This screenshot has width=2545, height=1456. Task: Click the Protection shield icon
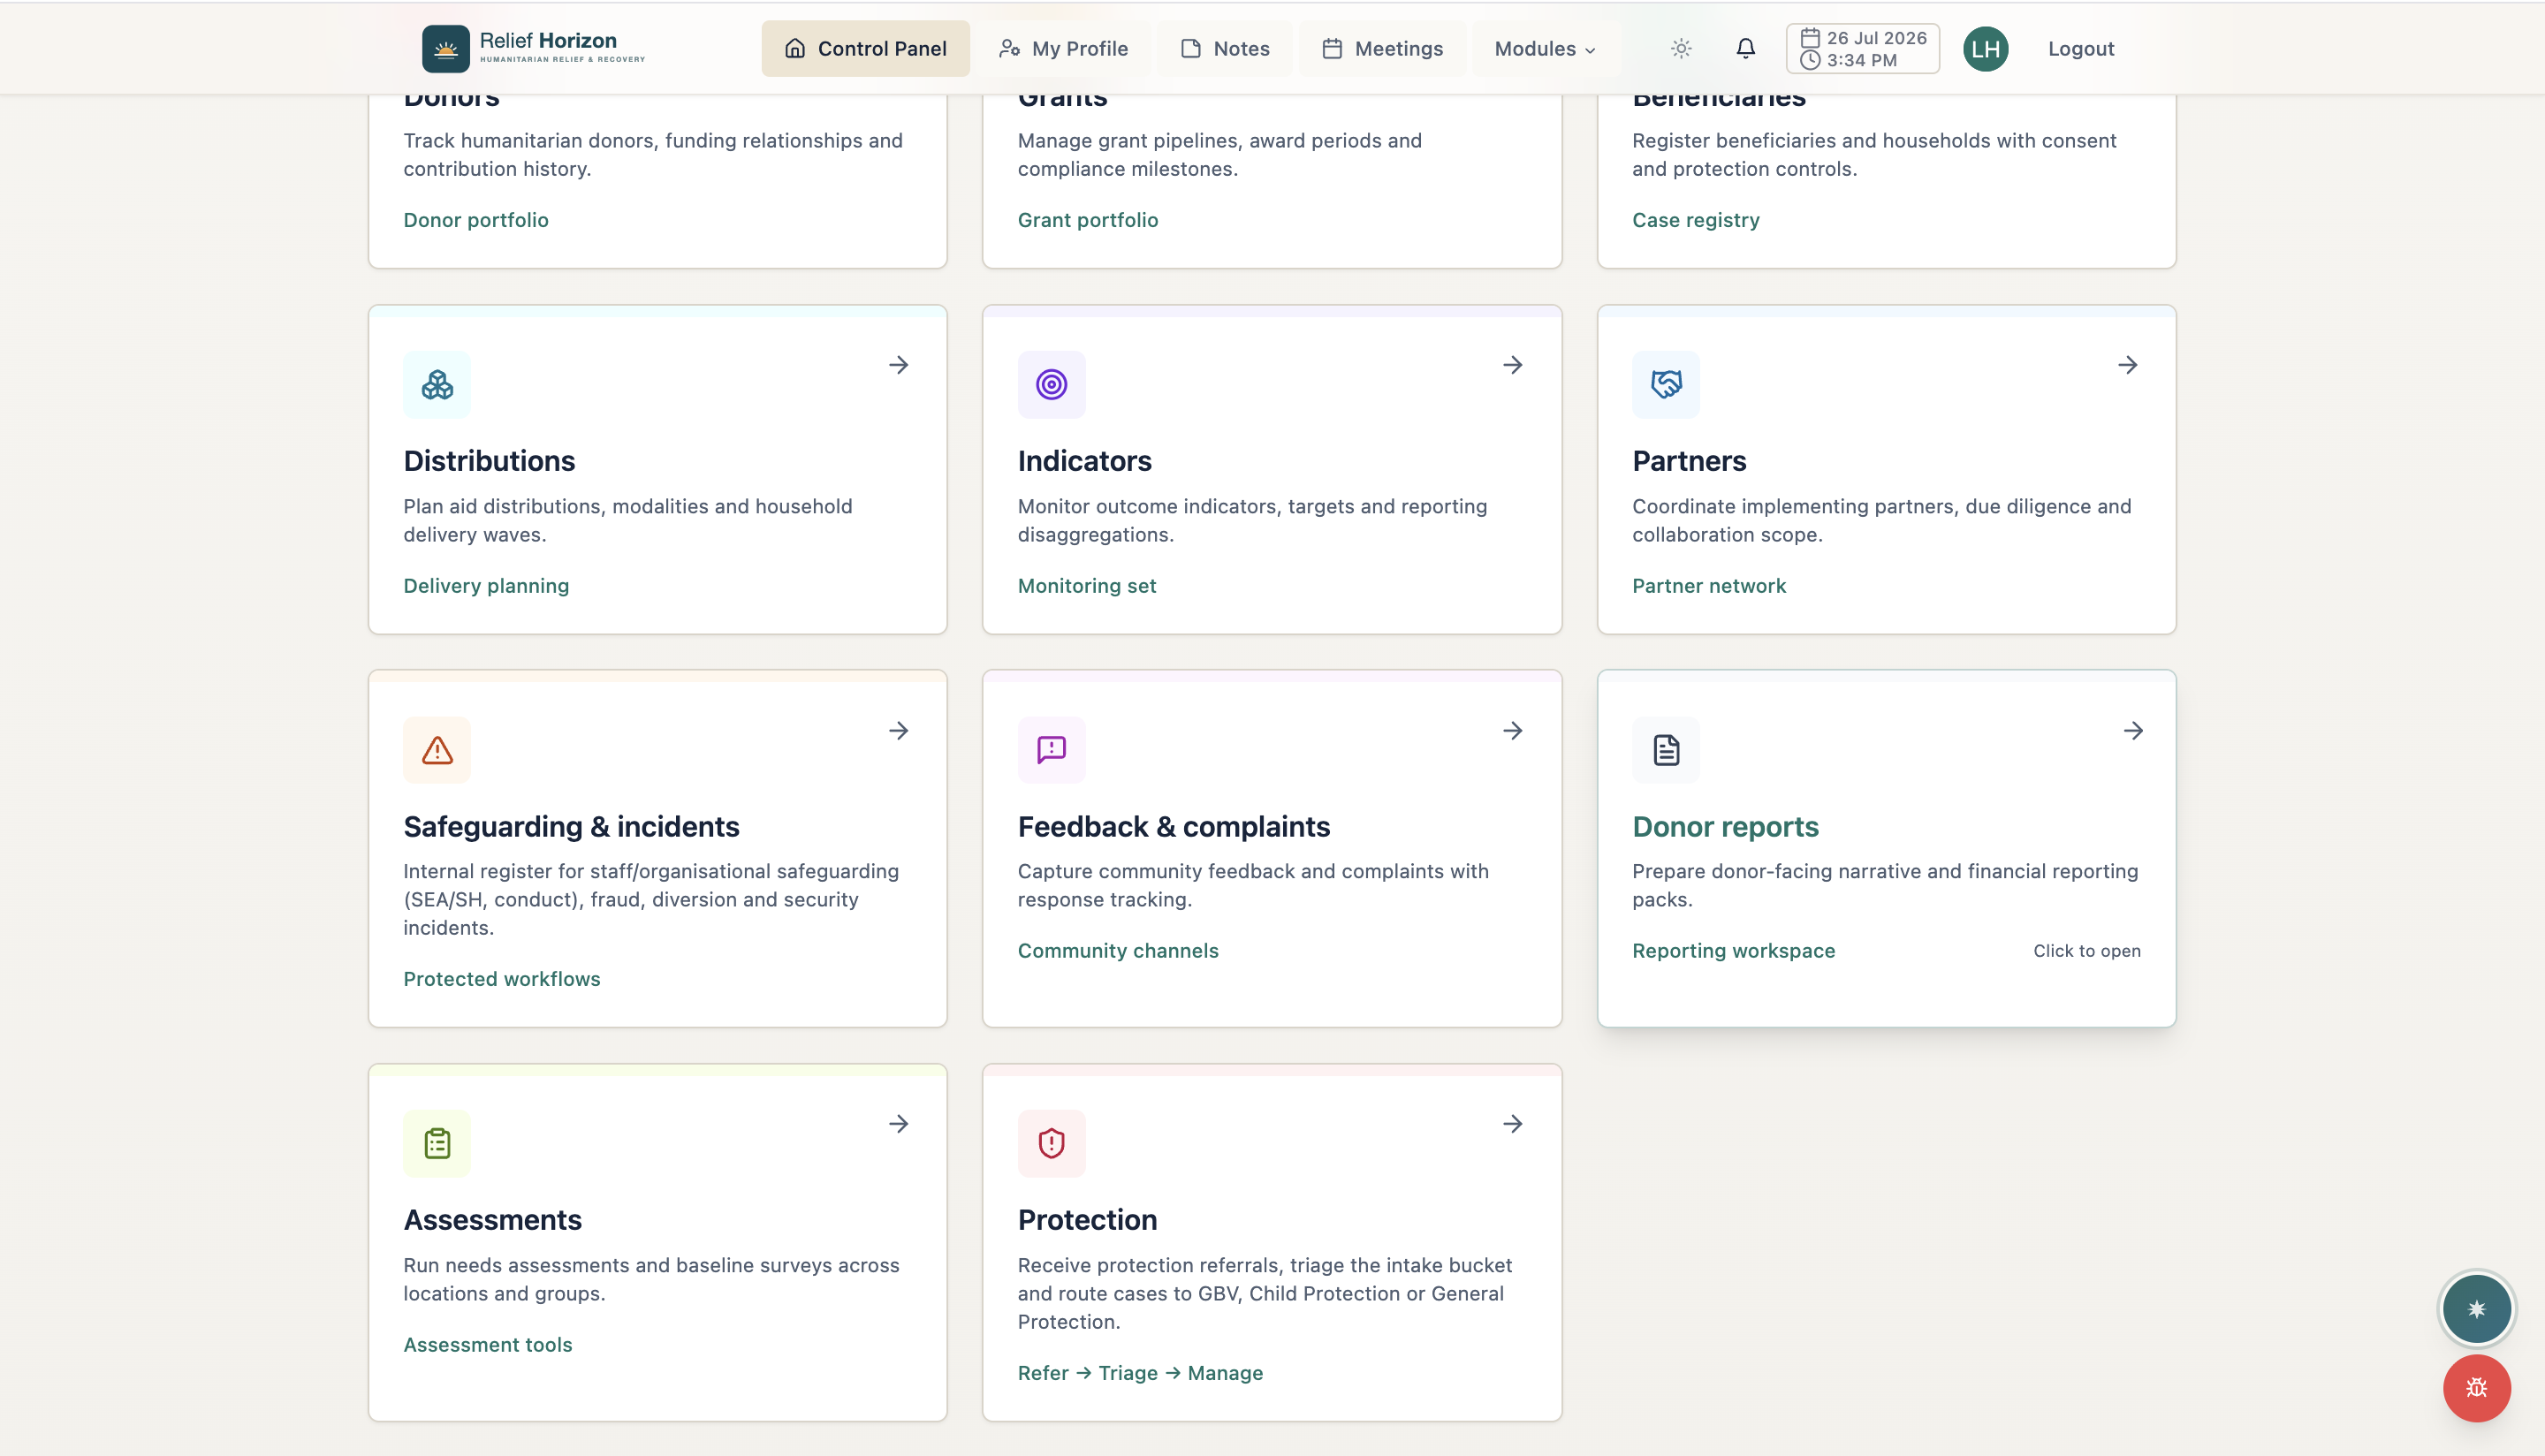tap(1051, 1143)
